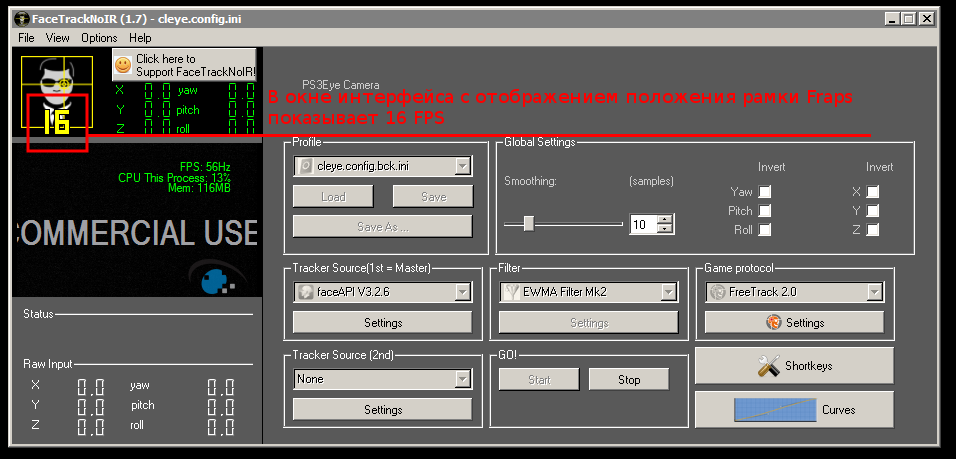956x459 pixels.
Task: Click the FaceTrackNoIR title bar icon
Action: point(22,19)
